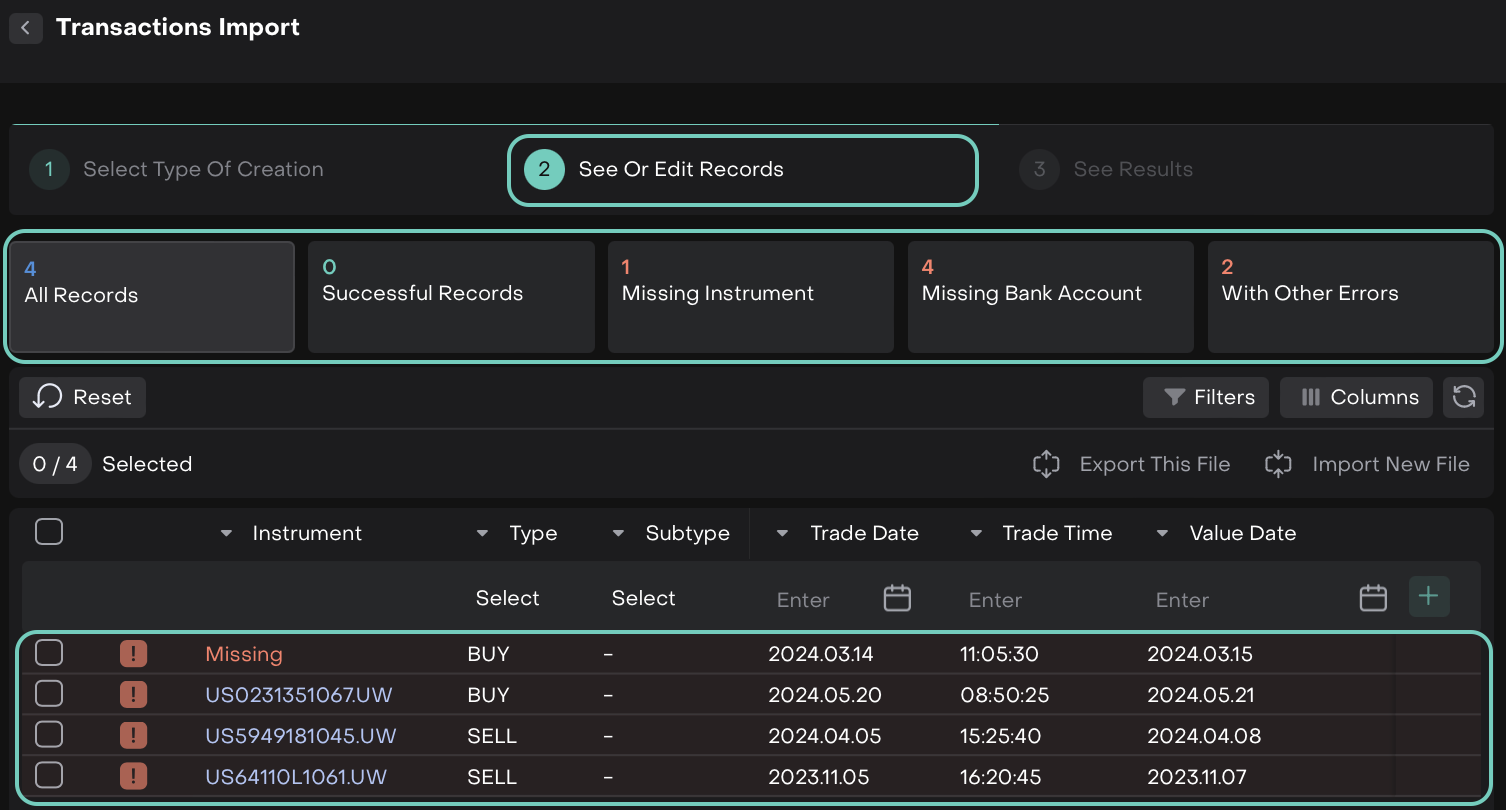Switch to the Missing Bank Account tab
The height and width of the screenshot is (810, 1506).
[x=1050, y=296]
